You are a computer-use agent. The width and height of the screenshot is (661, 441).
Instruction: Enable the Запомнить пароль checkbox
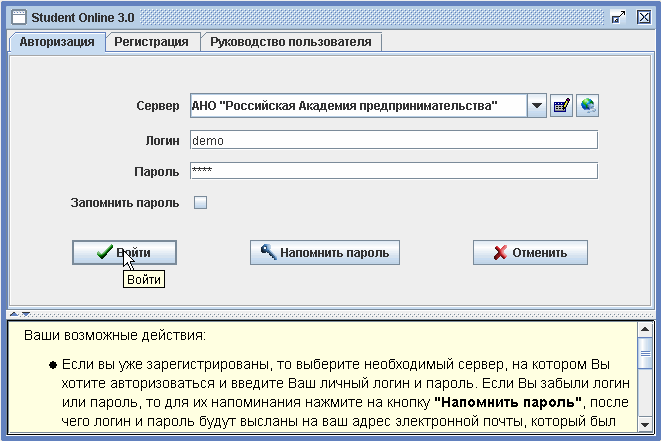(200, 203)
